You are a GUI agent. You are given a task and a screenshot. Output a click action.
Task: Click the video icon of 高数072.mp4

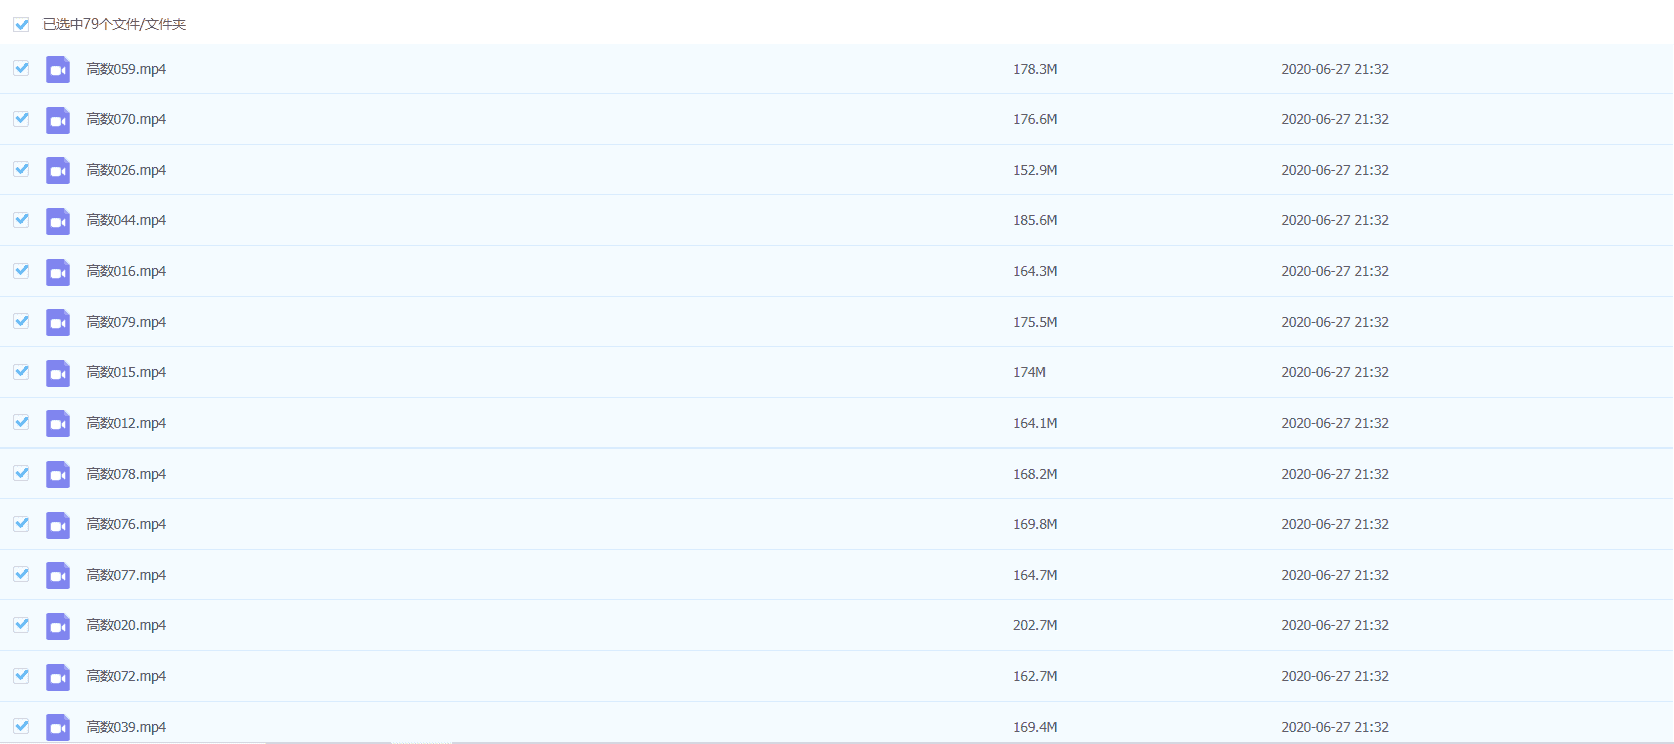click(58, 677)
